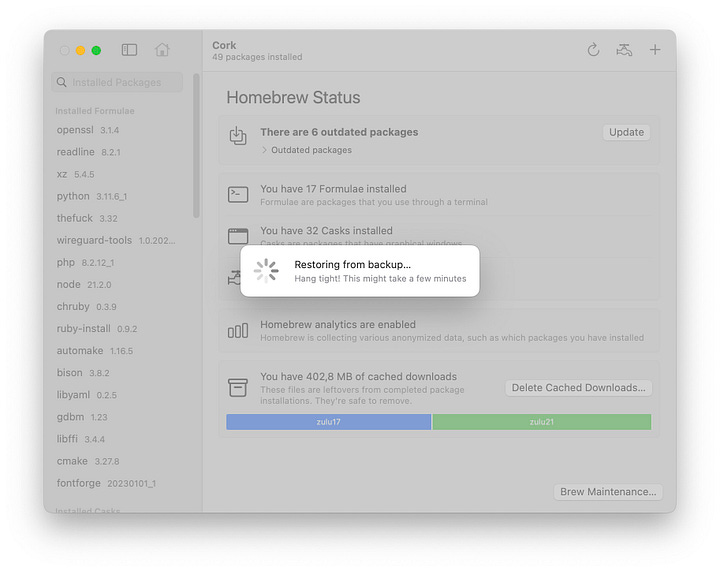Go to the home status page icon
This screenshot has height=571, width=720.
(162, 50)
